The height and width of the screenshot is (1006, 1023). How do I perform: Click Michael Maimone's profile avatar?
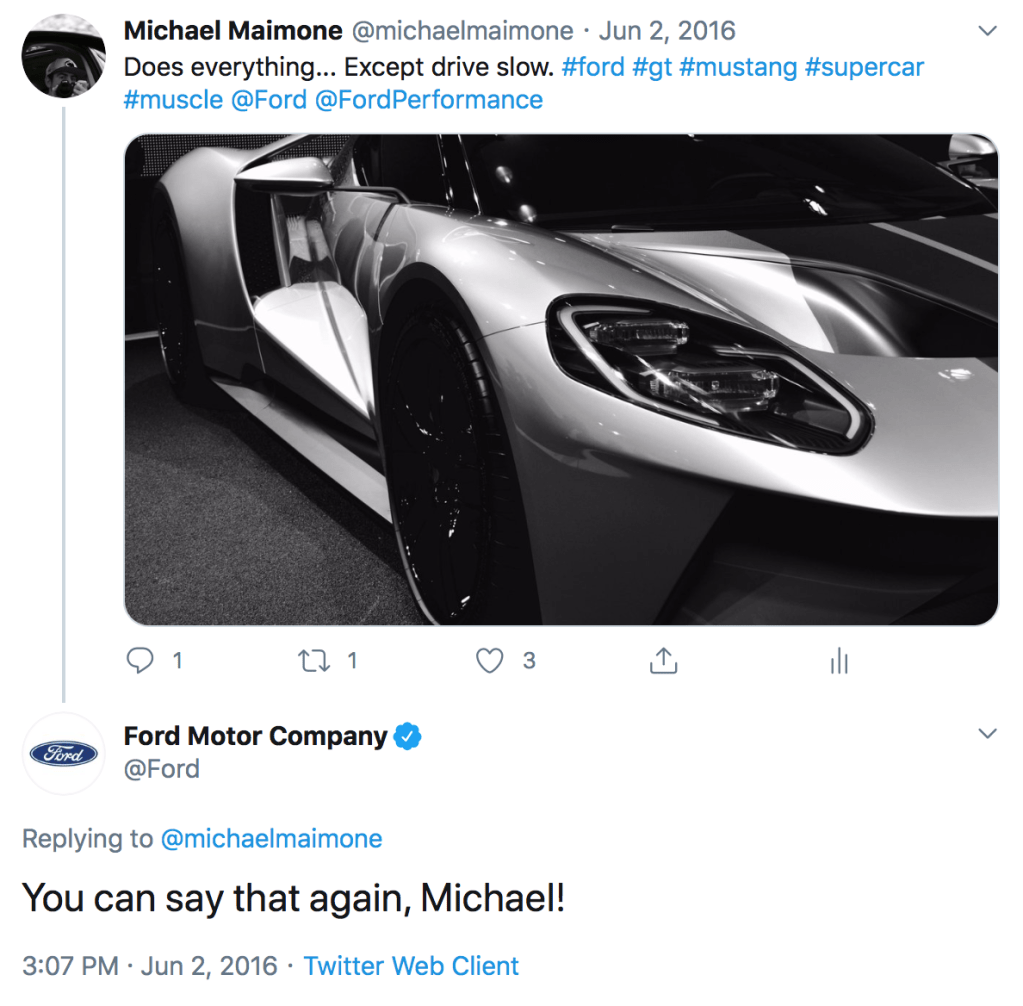tap(63, 57)
